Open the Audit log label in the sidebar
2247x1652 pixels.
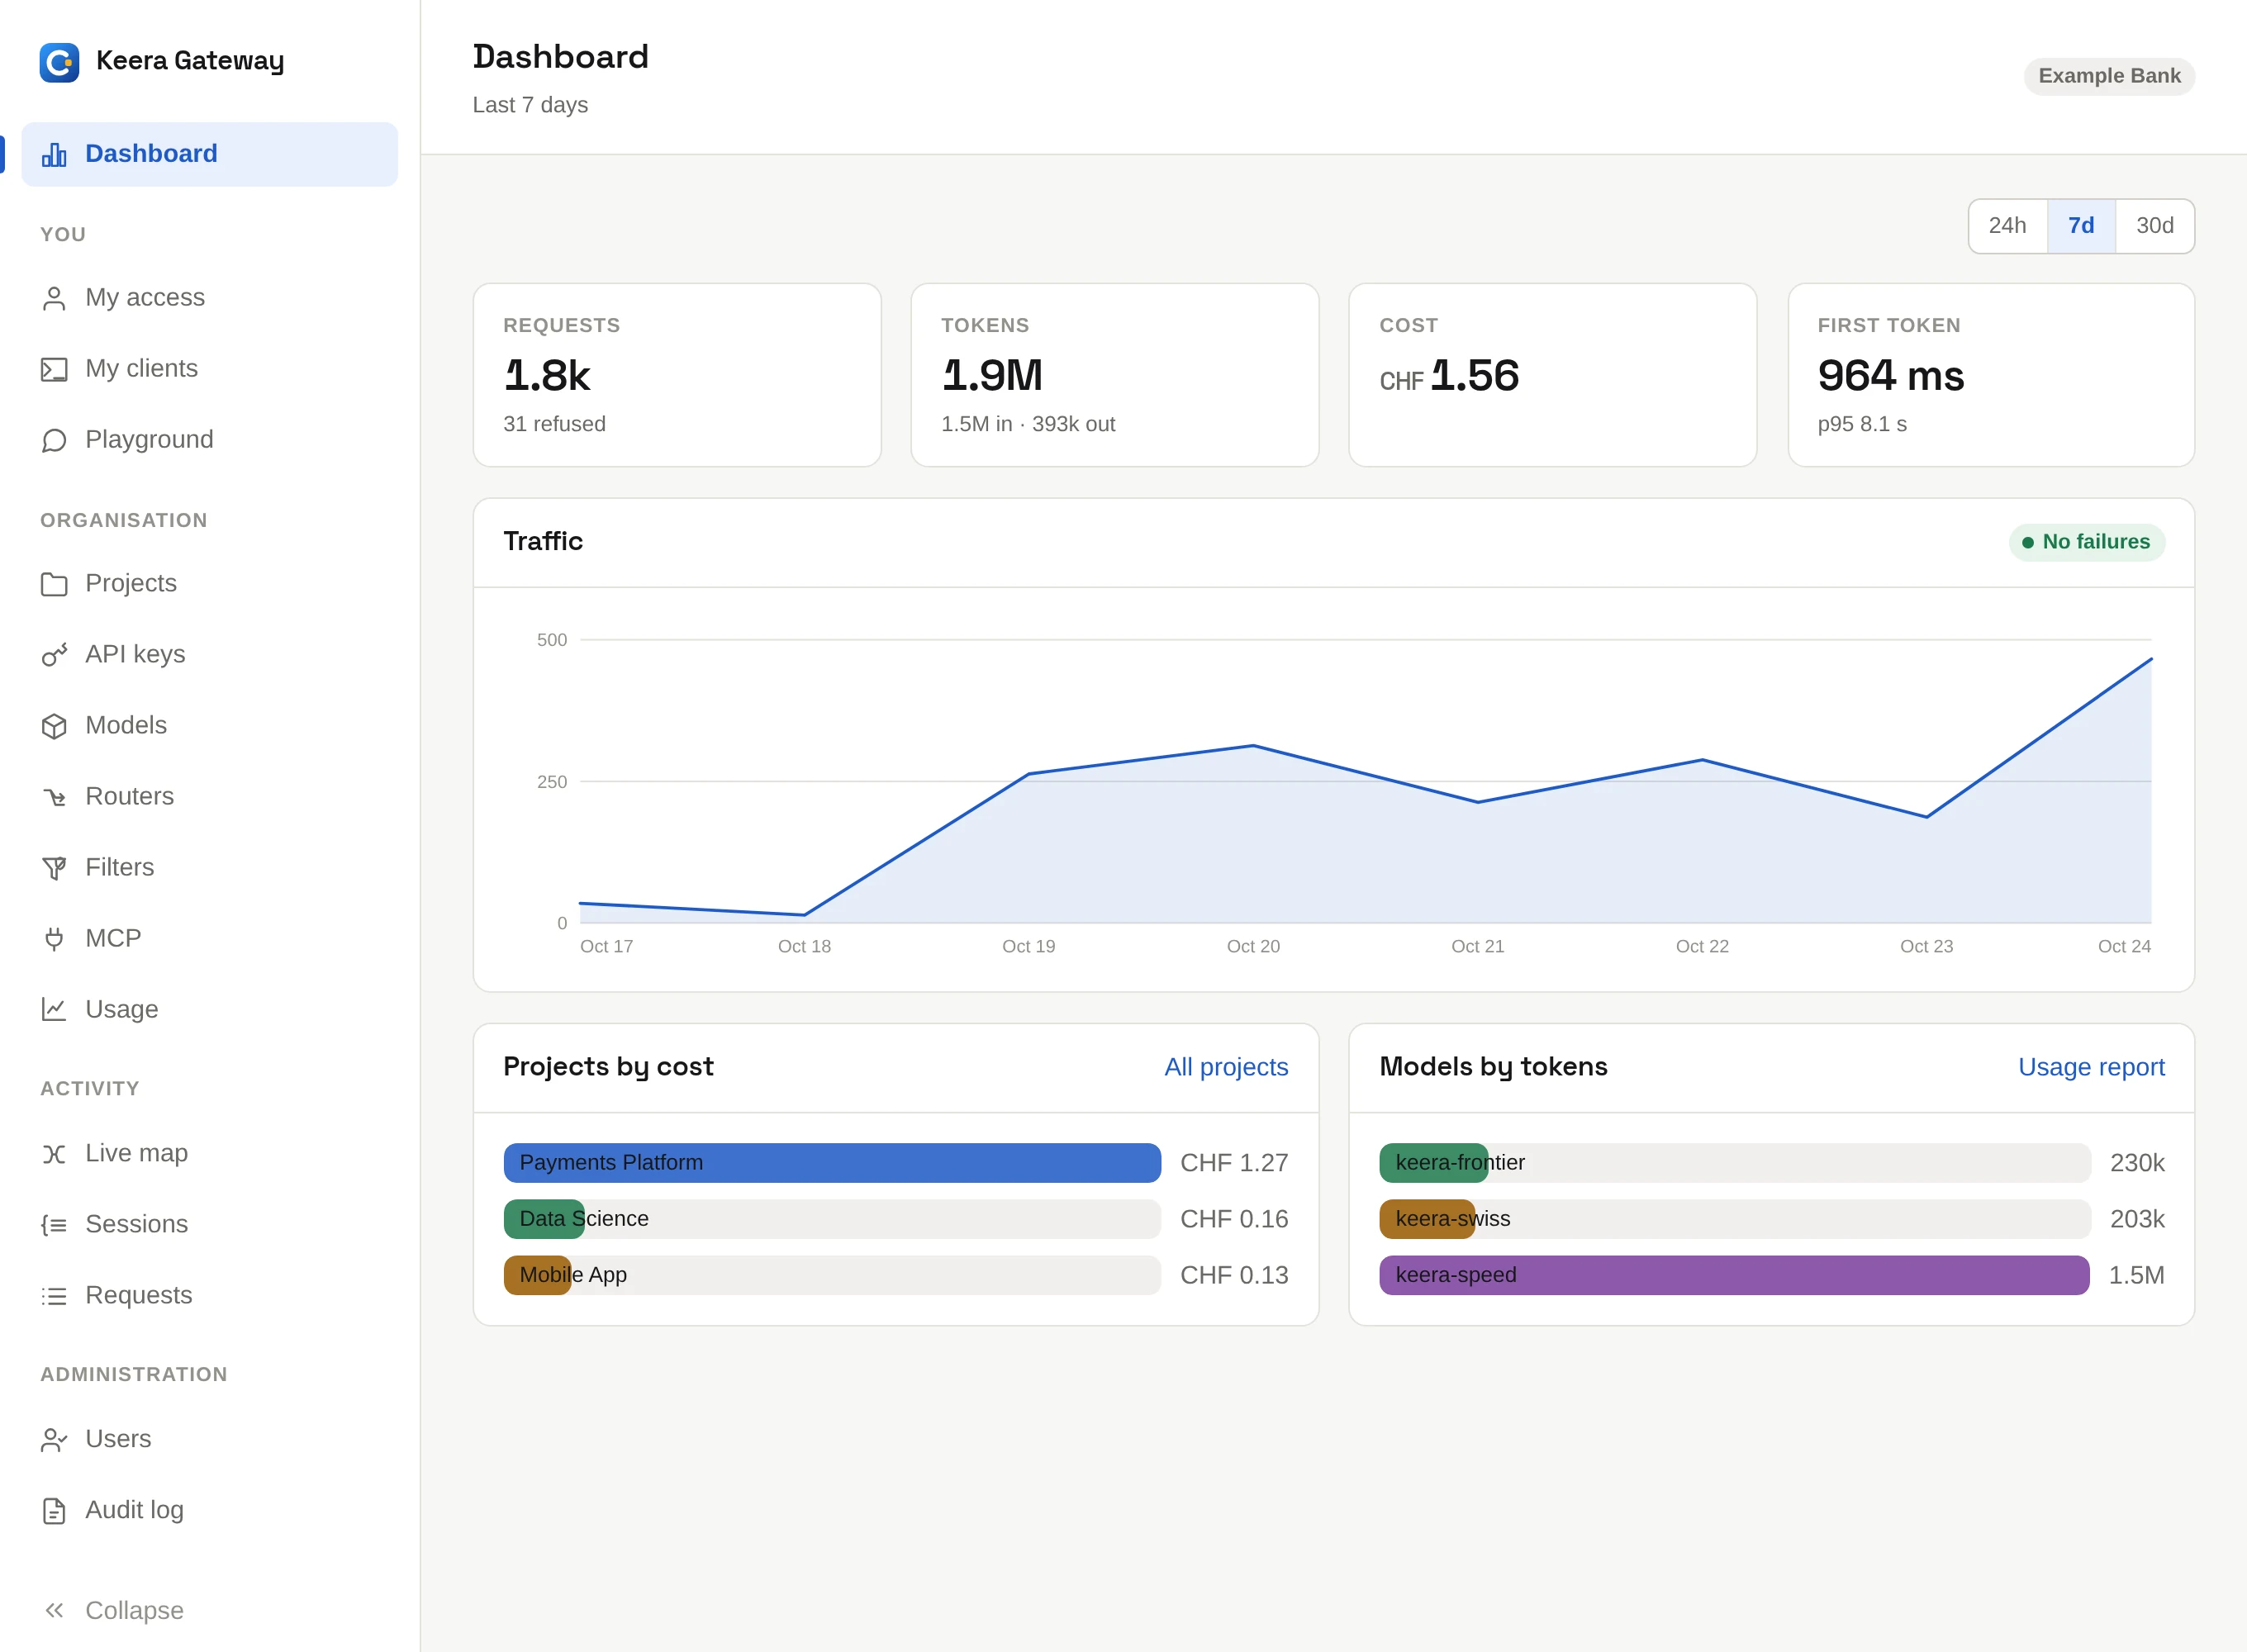135,1510
